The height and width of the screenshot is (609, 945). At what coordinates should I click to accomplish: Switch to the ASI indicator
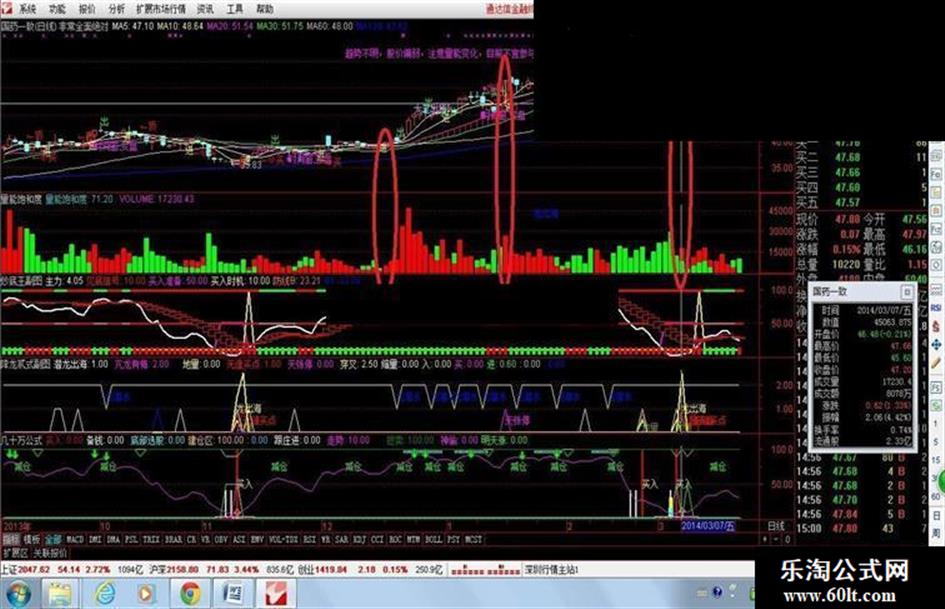point(239,540)
